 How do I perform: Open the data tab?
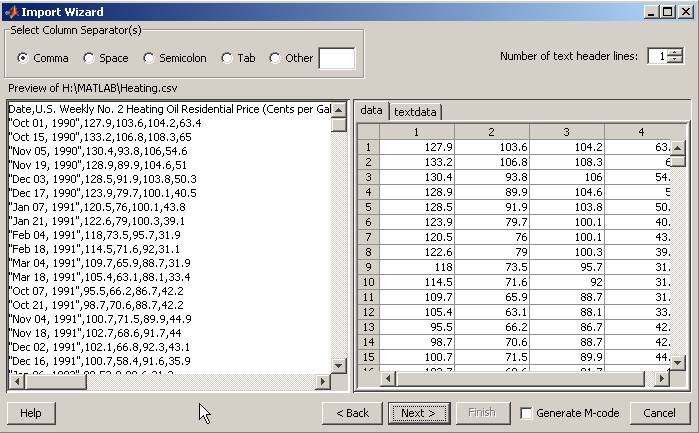coord(372,111)
